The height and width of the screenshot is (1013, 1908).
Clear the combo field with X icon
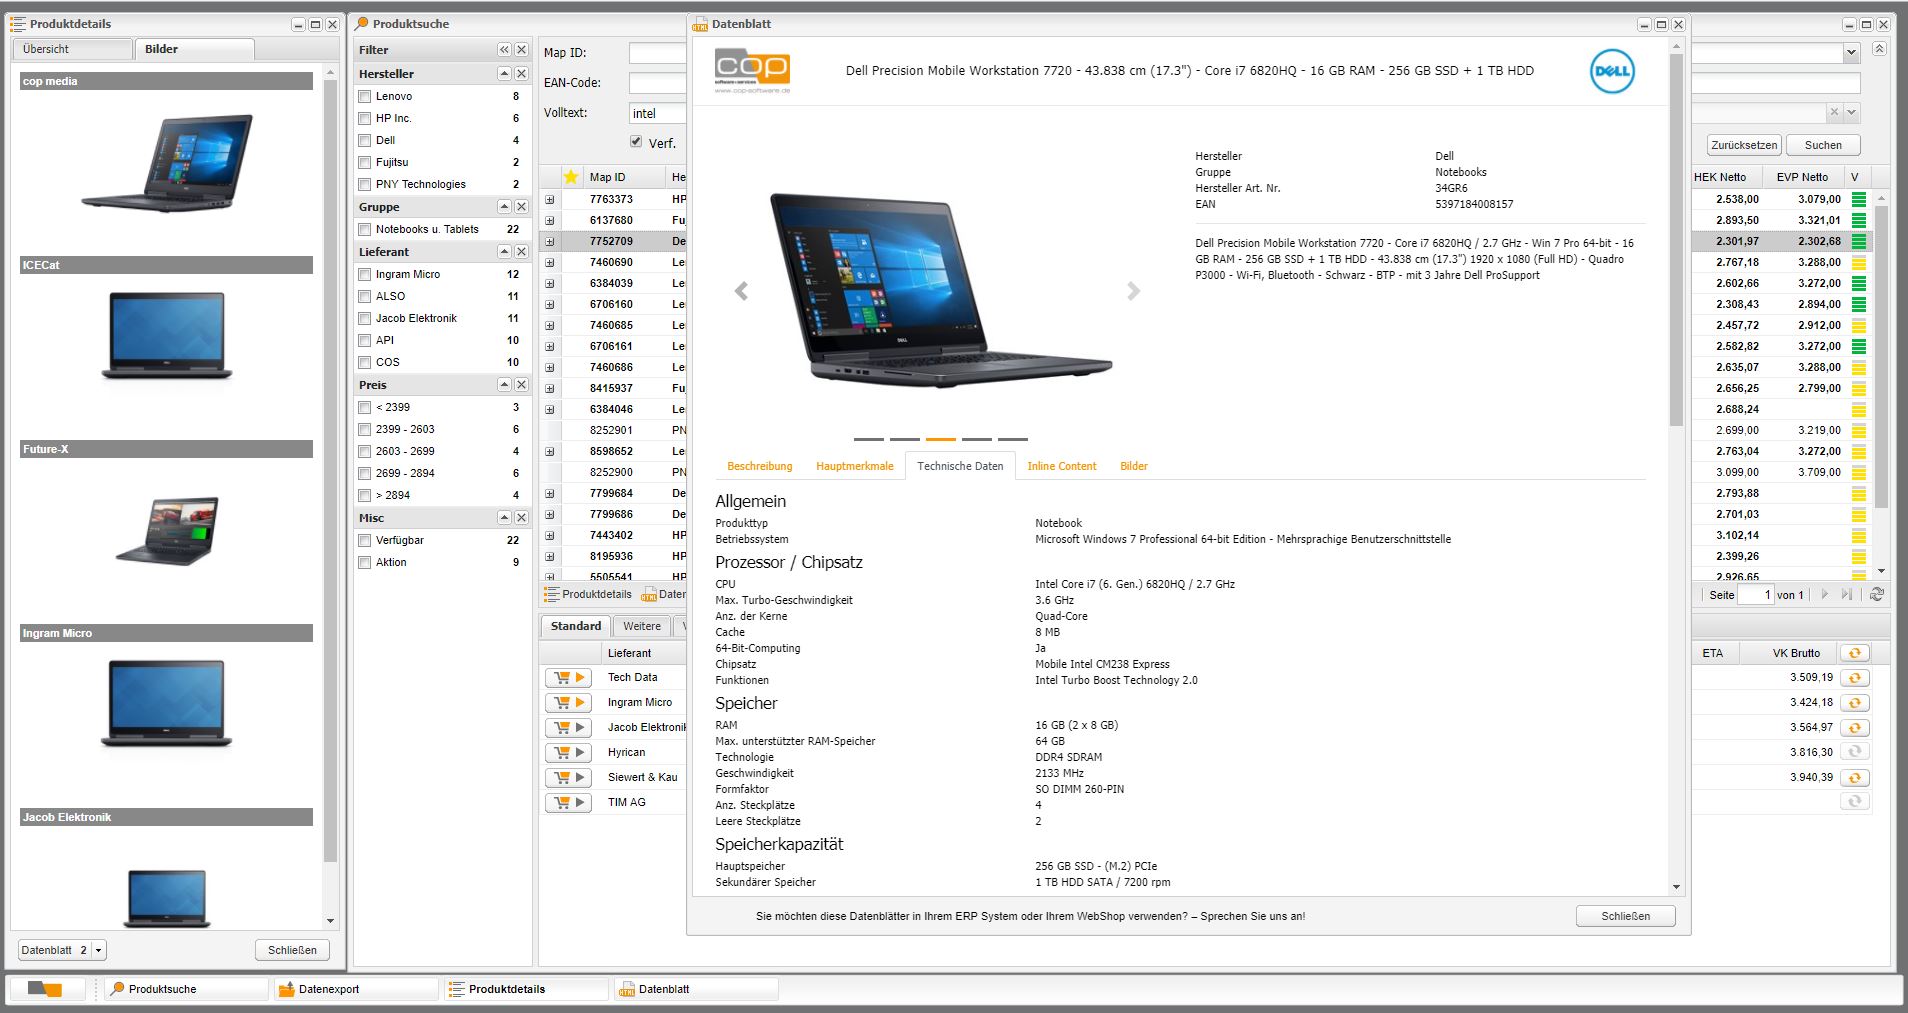coord(1834,113)
